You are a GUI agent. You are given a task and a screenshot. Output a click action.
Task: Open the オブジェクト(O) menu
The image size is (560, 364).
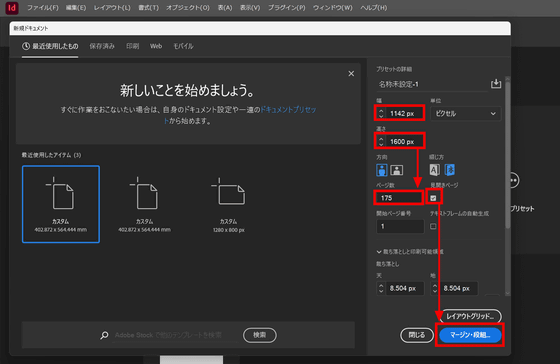click(188, 8)
